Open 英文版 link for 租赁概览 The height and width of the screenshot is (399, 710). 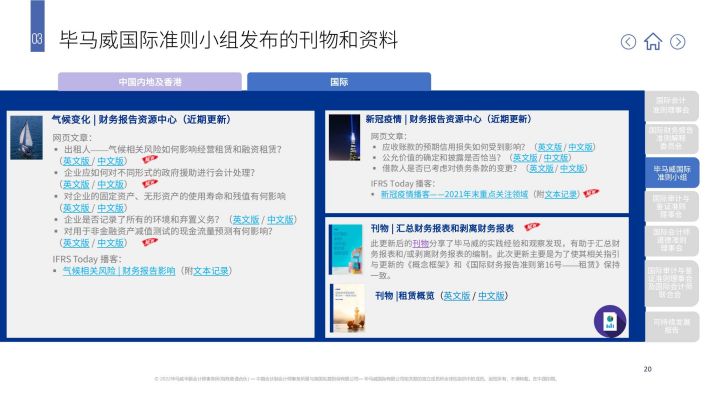(x=456, y=296)
